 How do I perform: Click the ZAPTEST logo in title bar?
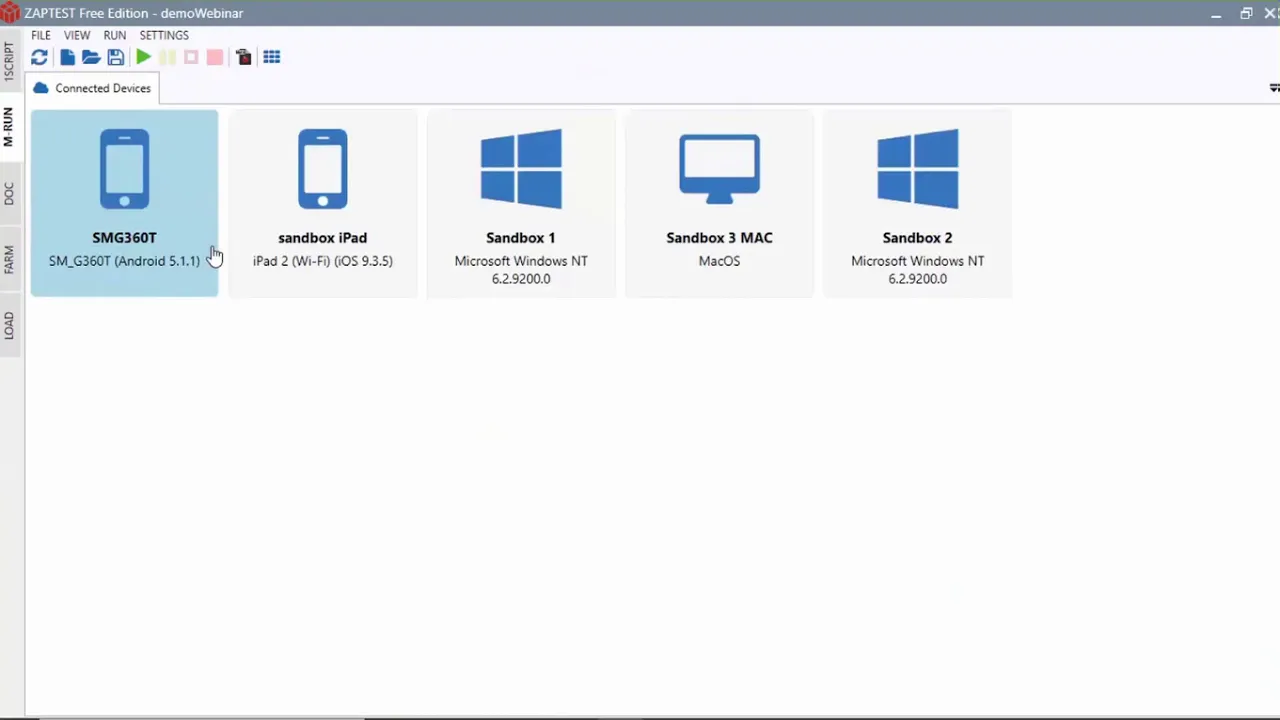click(x=10, y=13)
